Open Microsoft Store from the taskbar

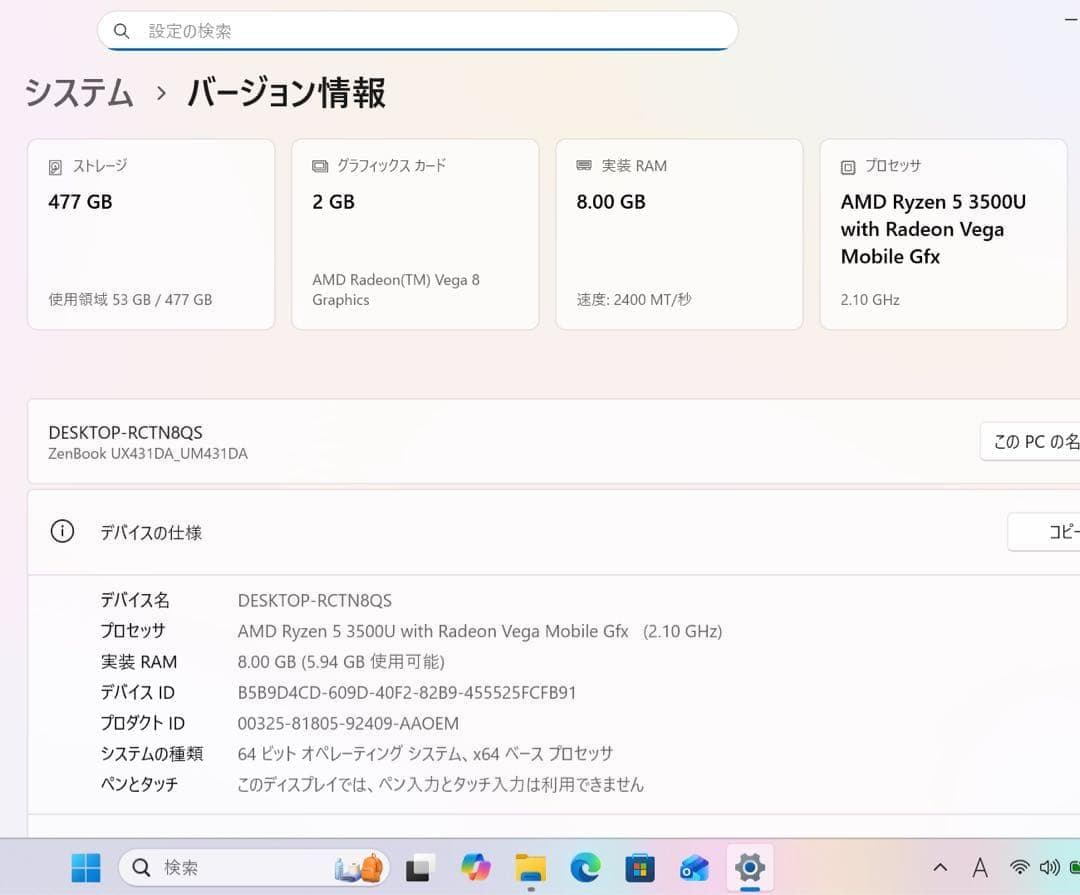(x=638, y=868)
